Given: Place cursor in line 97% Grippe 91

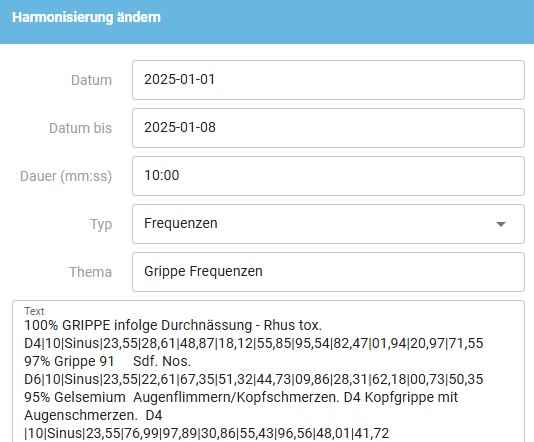Looking at the screenshot, I should coord(107,361).
